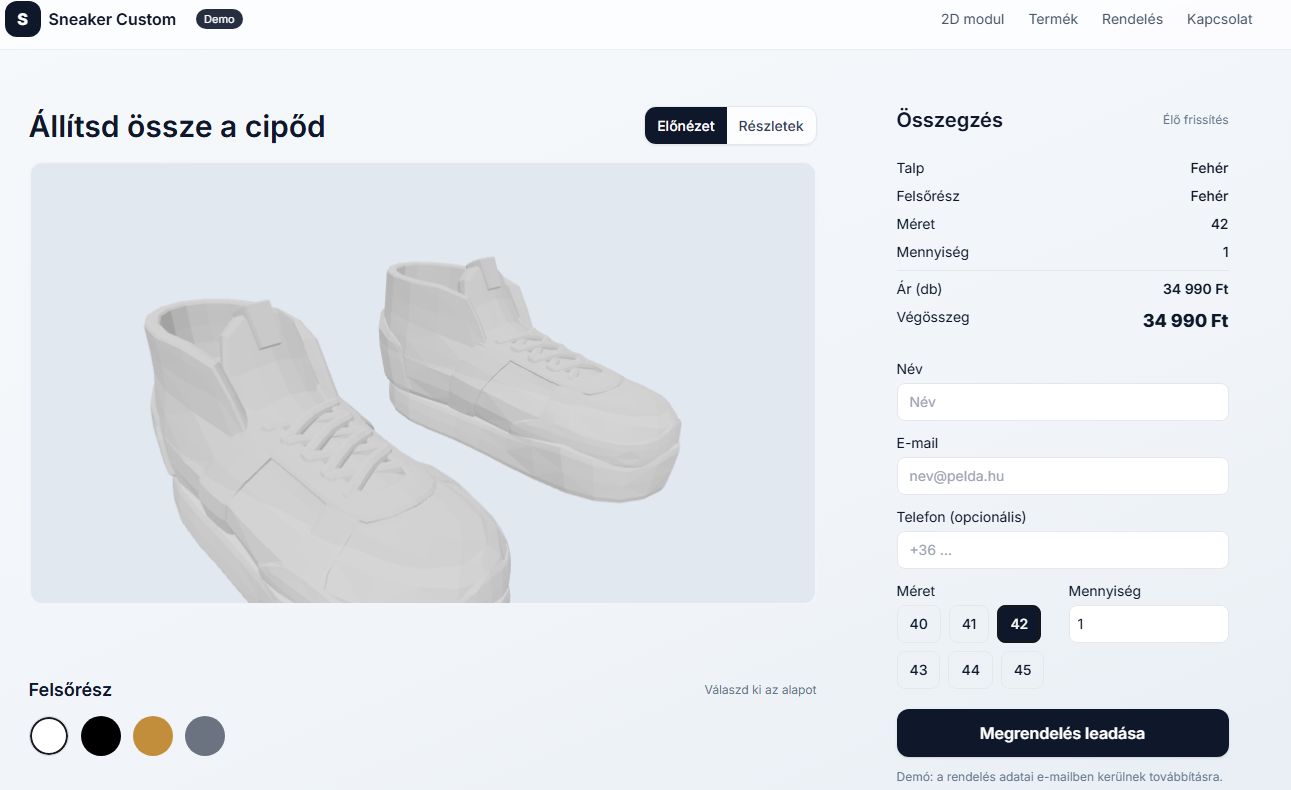Select the gray upper color swatch
The image size is (1291, 790).
(205, 736)
